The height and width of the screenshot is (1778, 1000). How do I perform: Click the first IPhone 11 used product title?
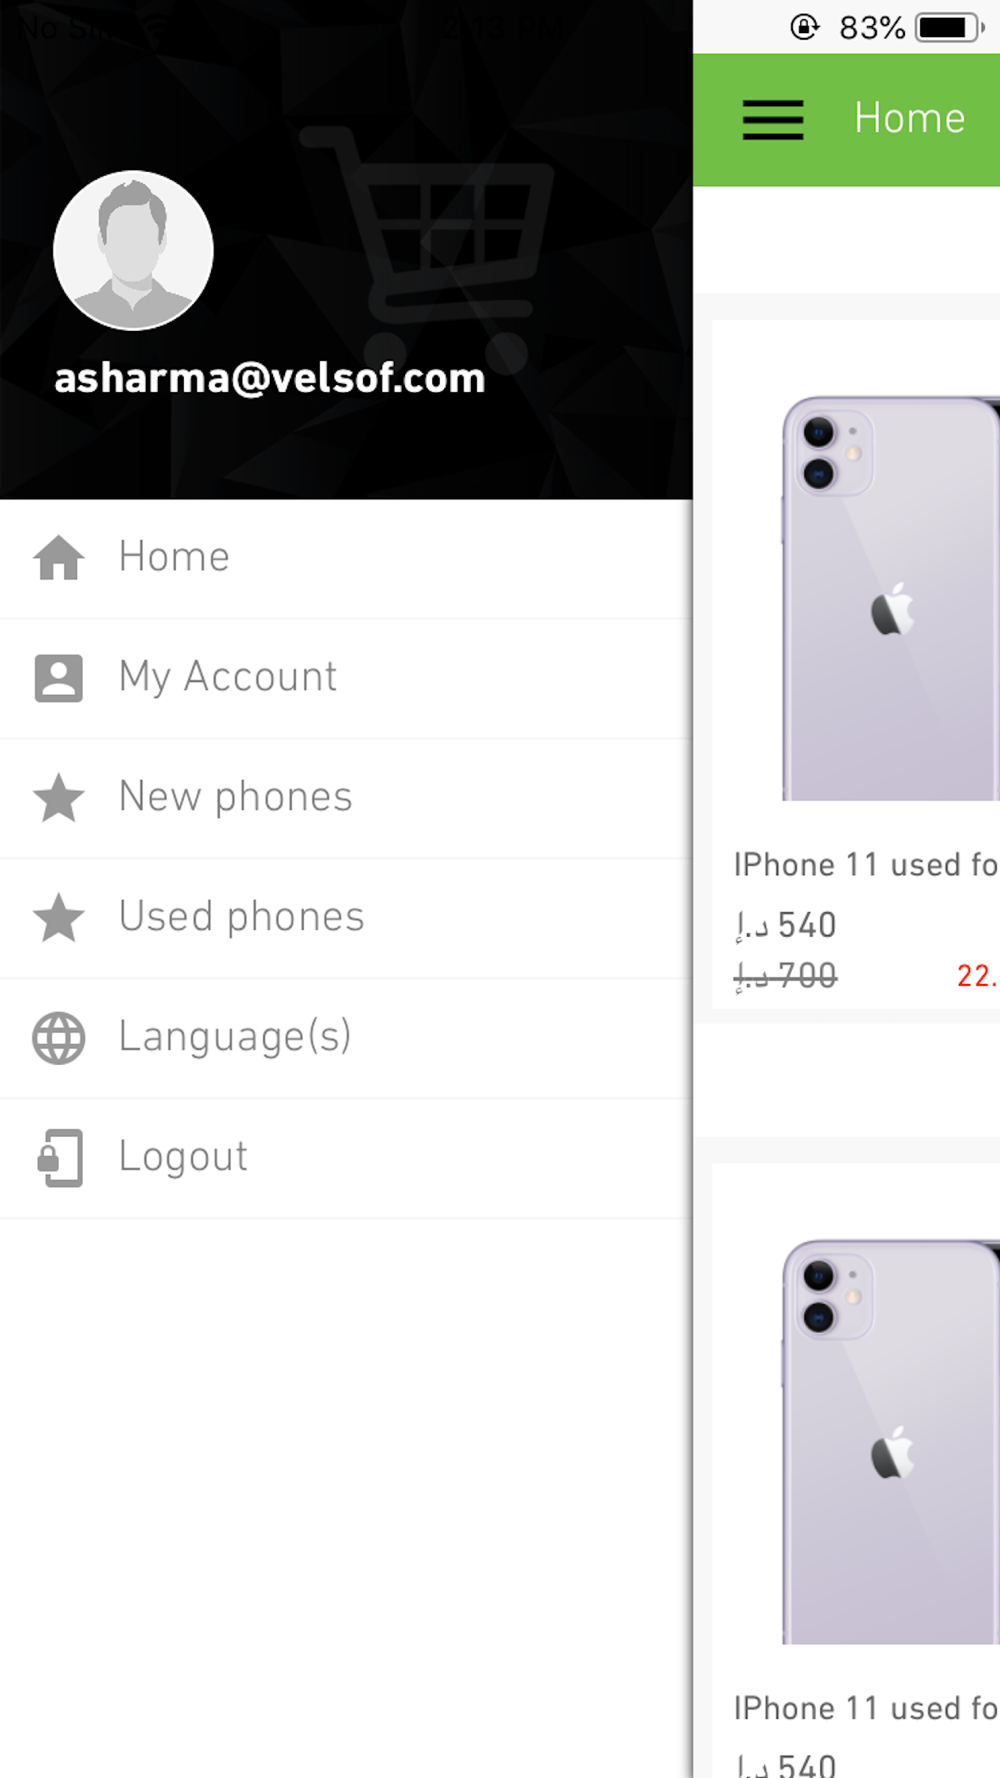(866, 865)
